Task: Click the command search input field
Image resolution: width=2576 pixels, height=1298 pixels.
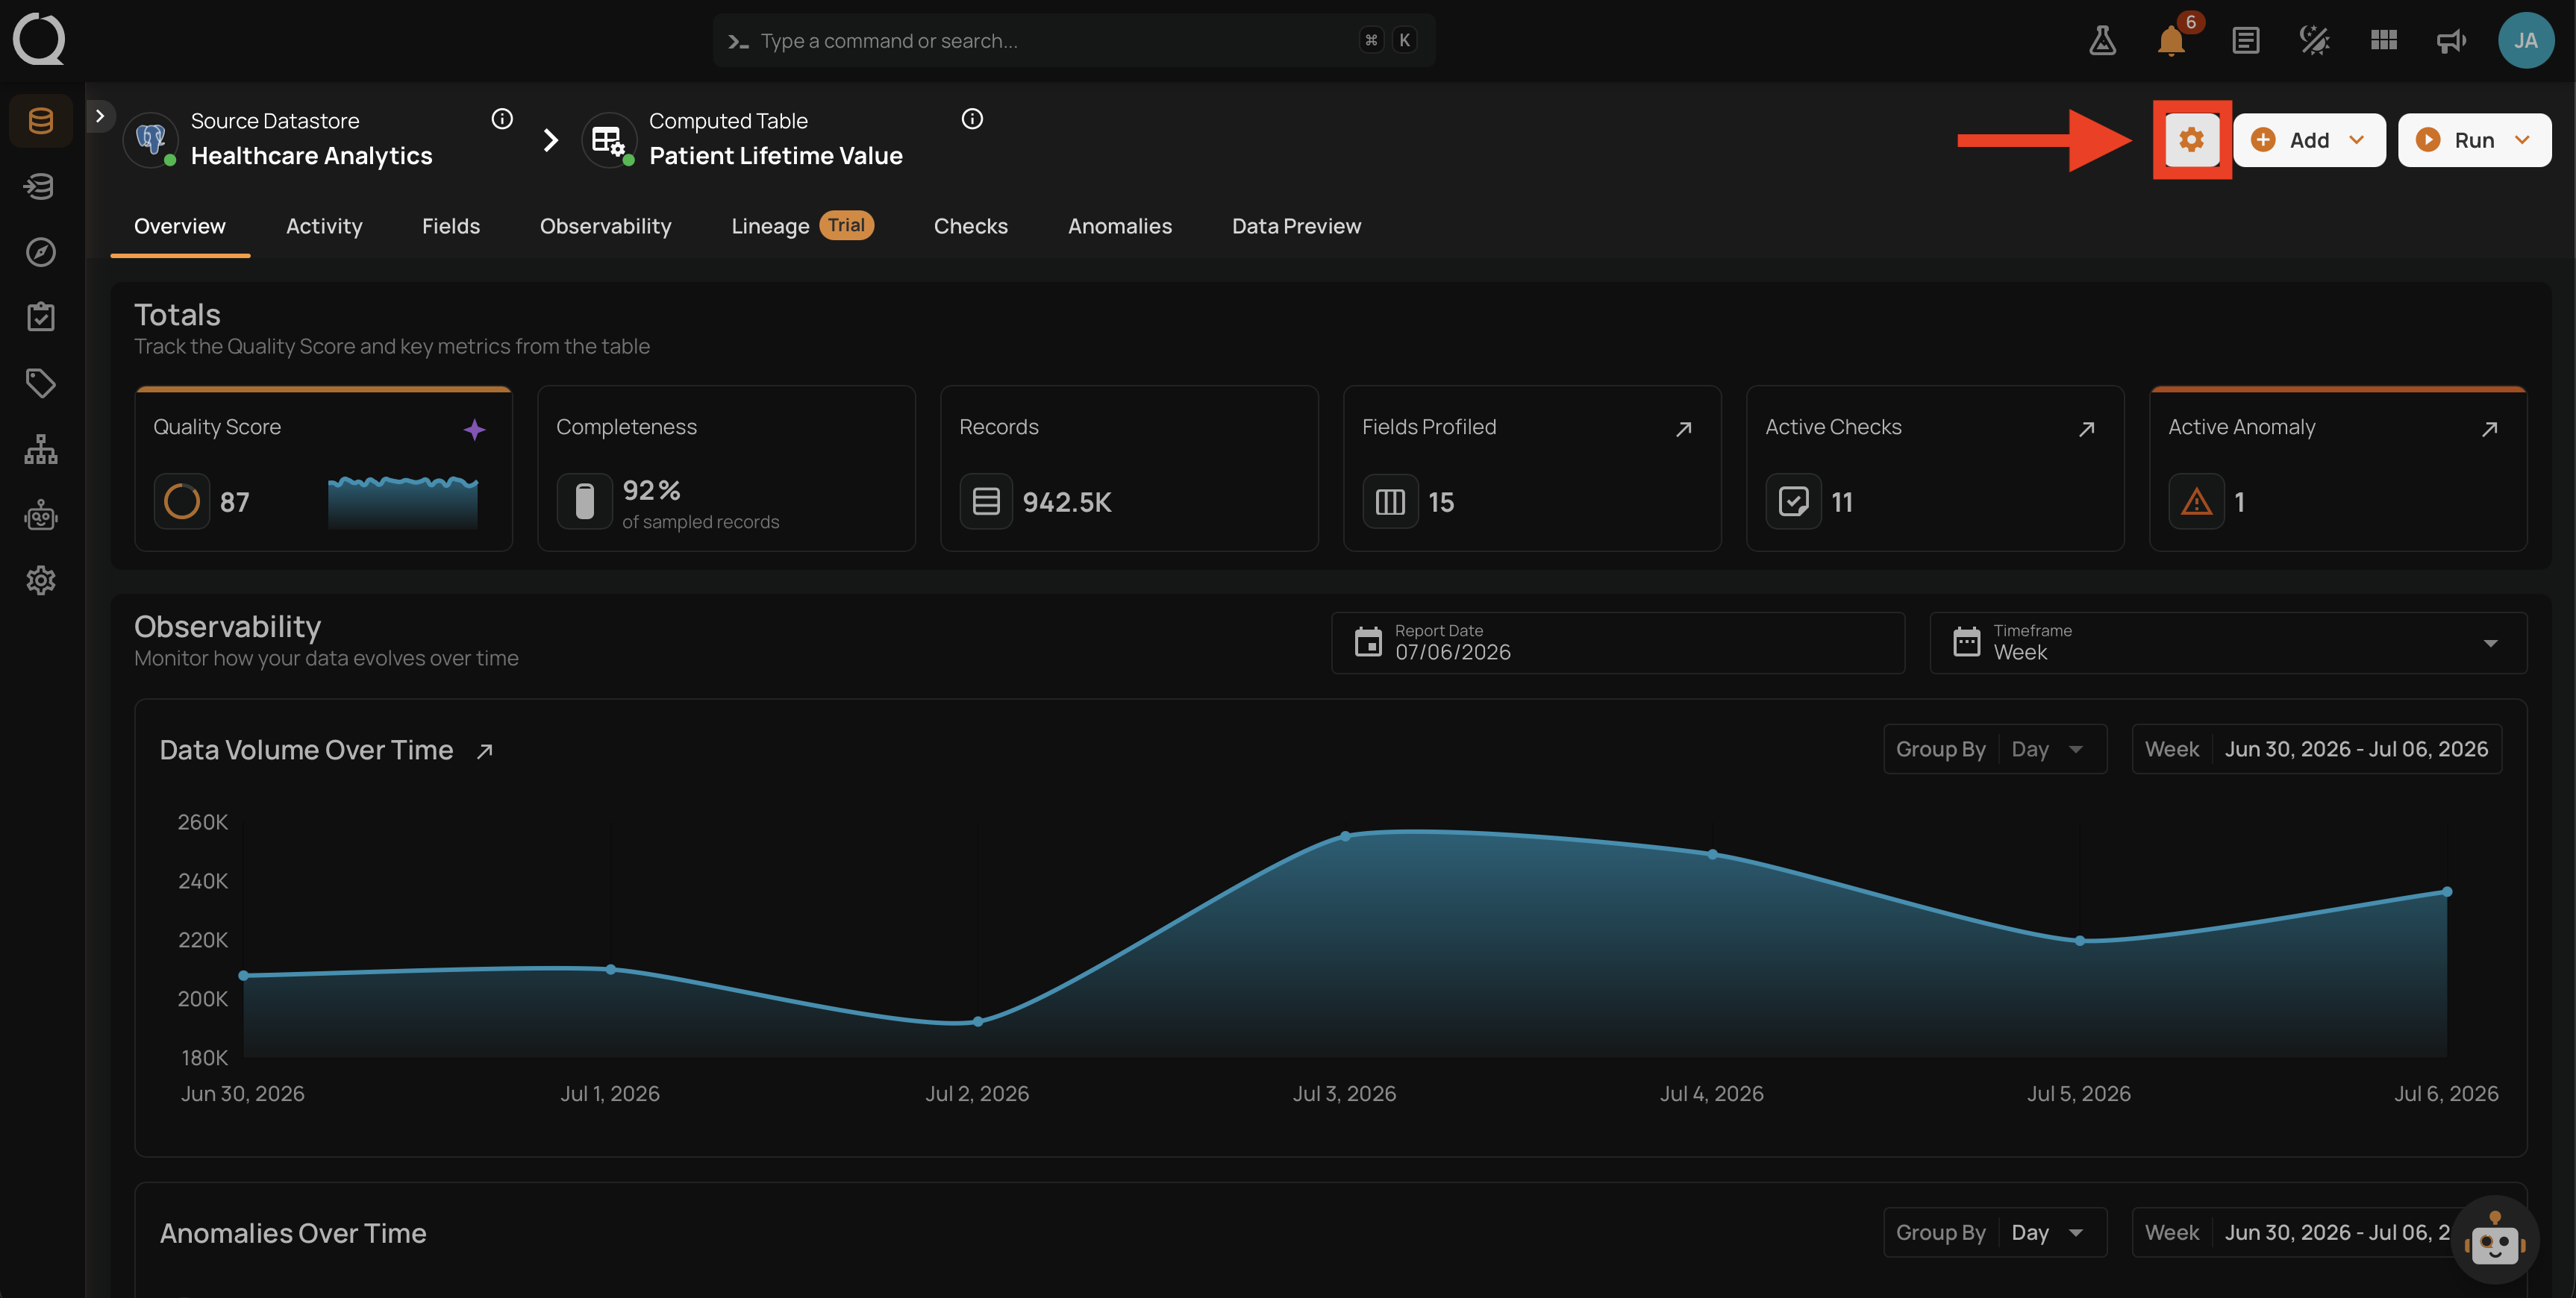Action: tap(1074, 41)
